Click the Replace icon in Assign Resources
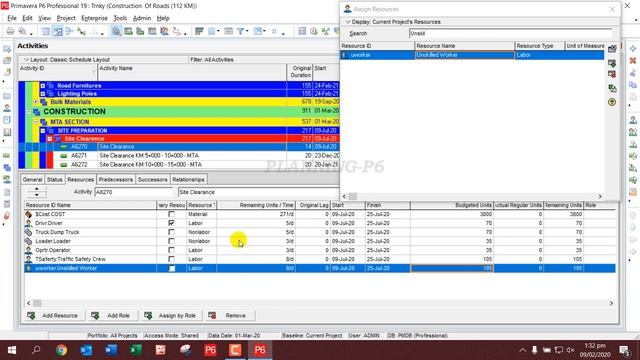This screenshot has width=640, height=360. coord(612,88)
